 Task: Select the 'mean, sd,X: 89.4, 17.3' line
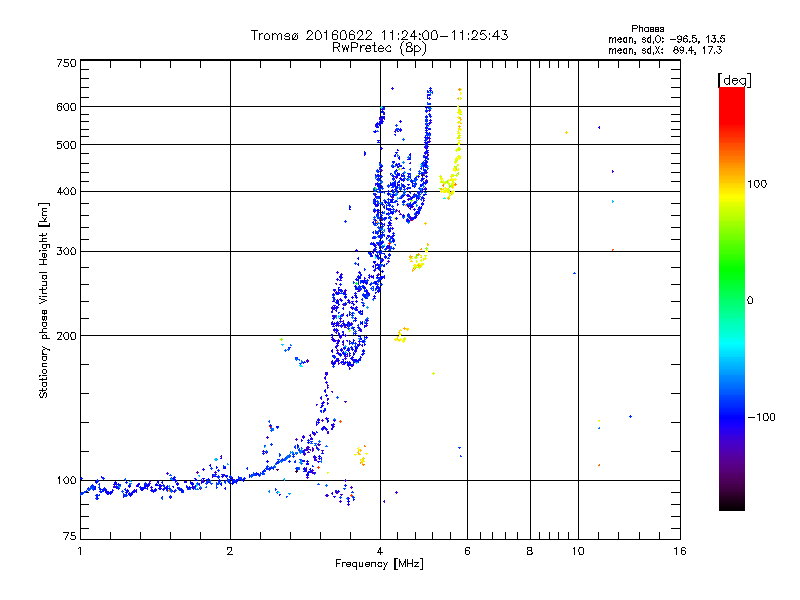tap(665, 50)
